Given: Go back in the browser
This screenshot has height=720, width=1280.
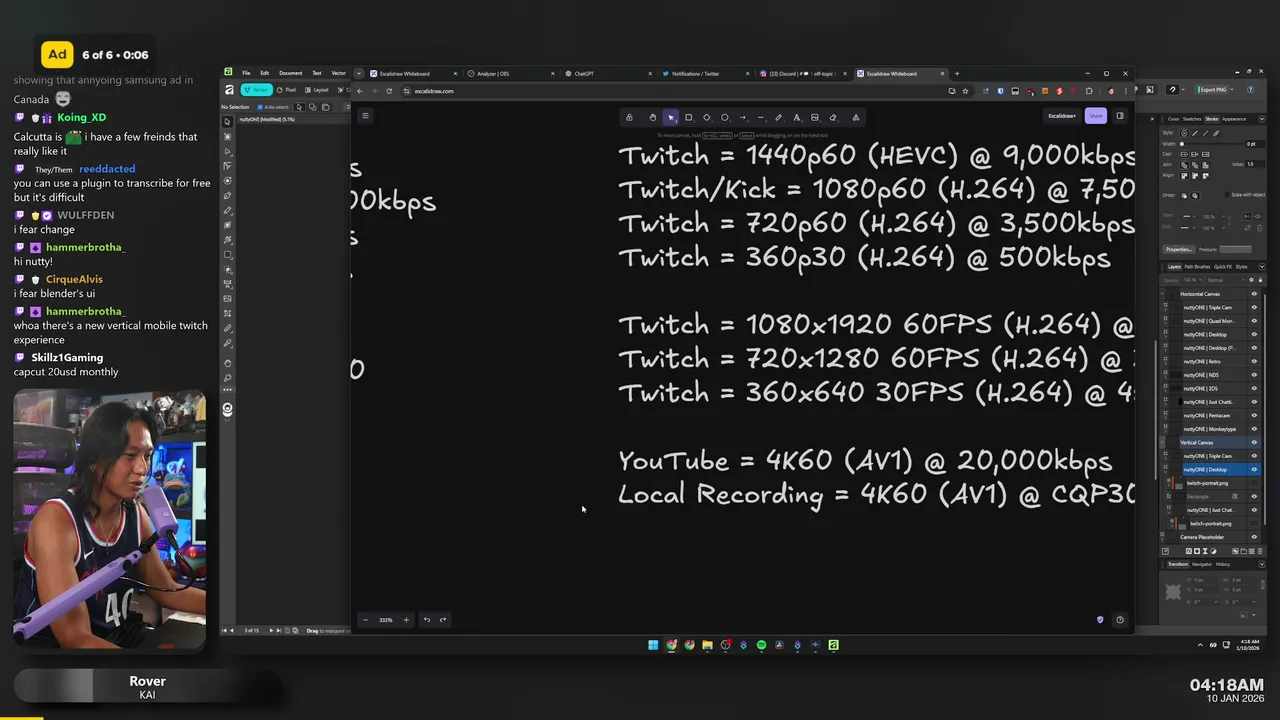Looking at the screenshot, I should (360, 91).
